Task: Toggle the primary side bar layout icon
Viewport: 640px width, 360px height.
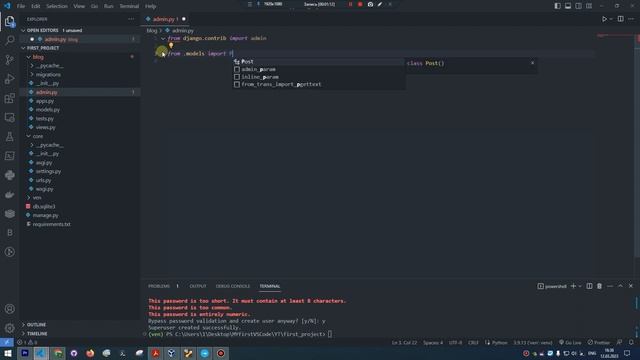Action: [558, 6]
